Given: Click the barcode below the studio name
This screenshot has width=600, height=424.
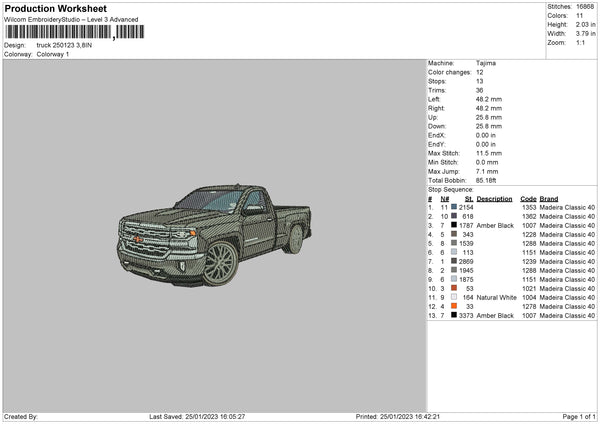Looking at the screenshot, I should coord(58,33).
